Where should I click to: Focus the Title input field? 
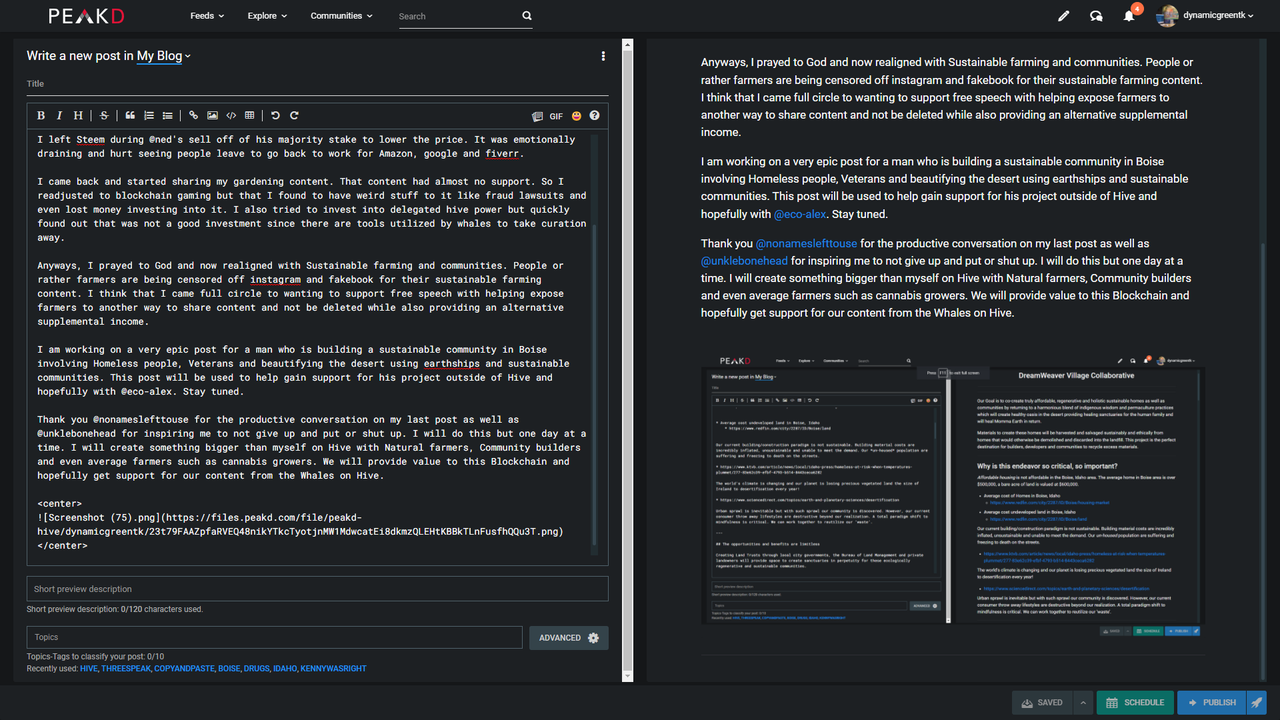[x=317, y=84]
